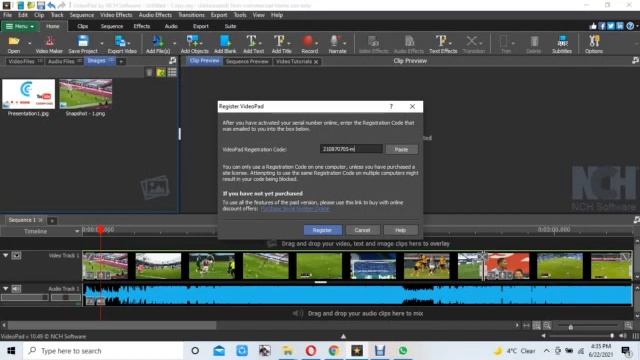The height and width of the screenshot is (360, 640).
Task: Toggle Video Track 1 visibility icon
Action: [16, 256]
